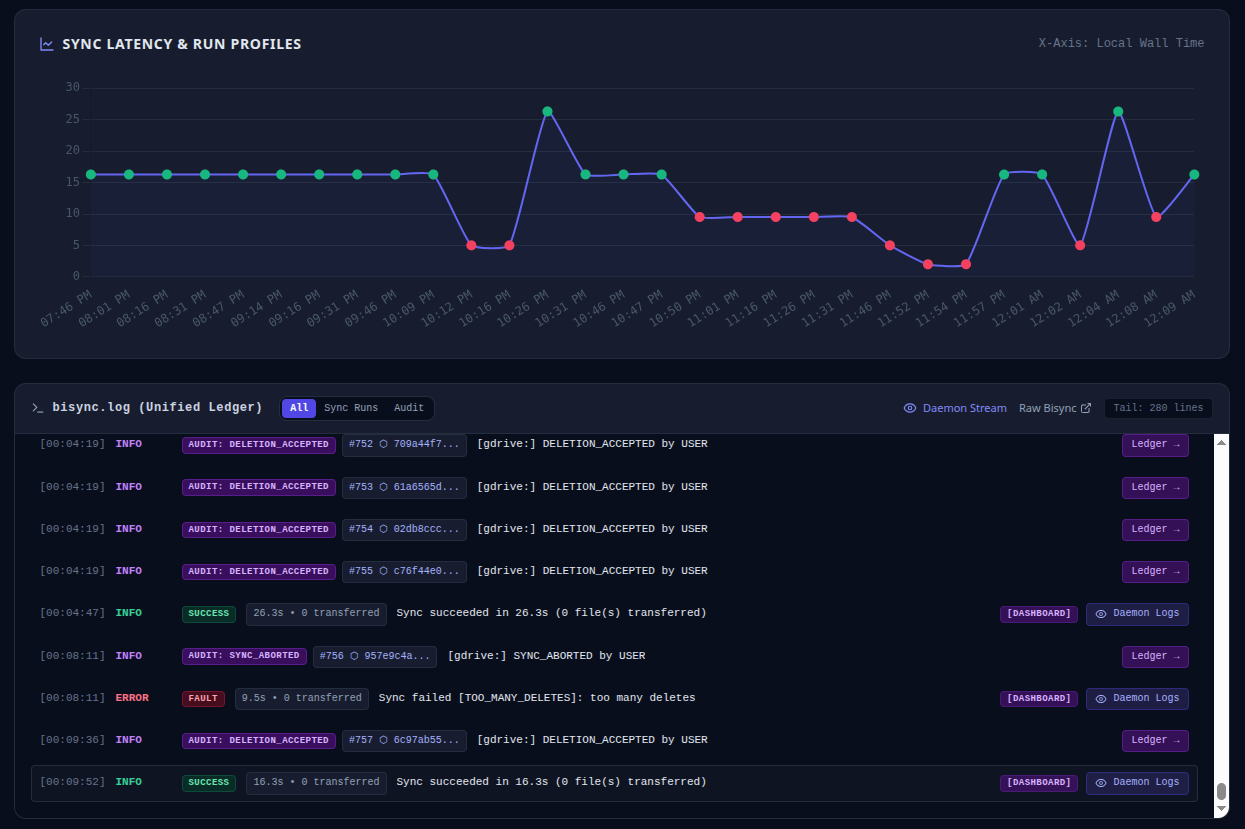Screen dimensions: 1245x829
Task: Click the eye icon in the 00:04:47 Daemon Logs button
Action: pos(1101,614)
